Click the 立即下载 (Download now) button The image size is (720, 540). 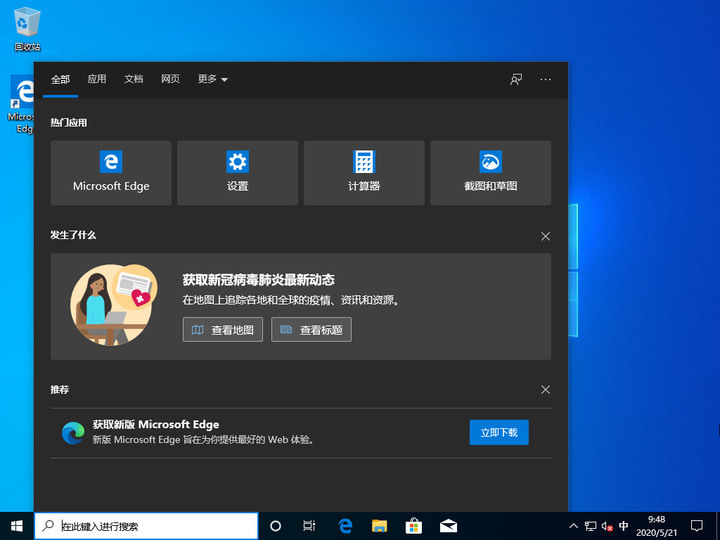point(499,432)
